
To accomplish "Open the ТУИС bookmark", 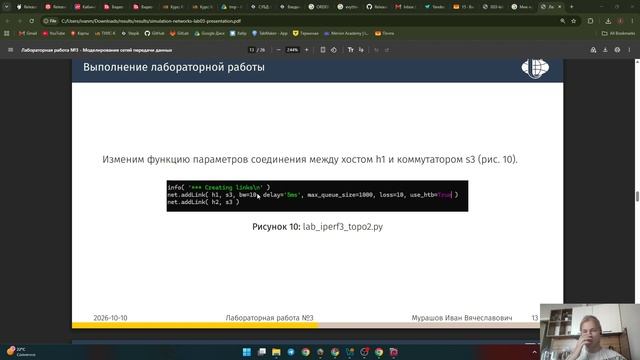I will coord(105,33).
